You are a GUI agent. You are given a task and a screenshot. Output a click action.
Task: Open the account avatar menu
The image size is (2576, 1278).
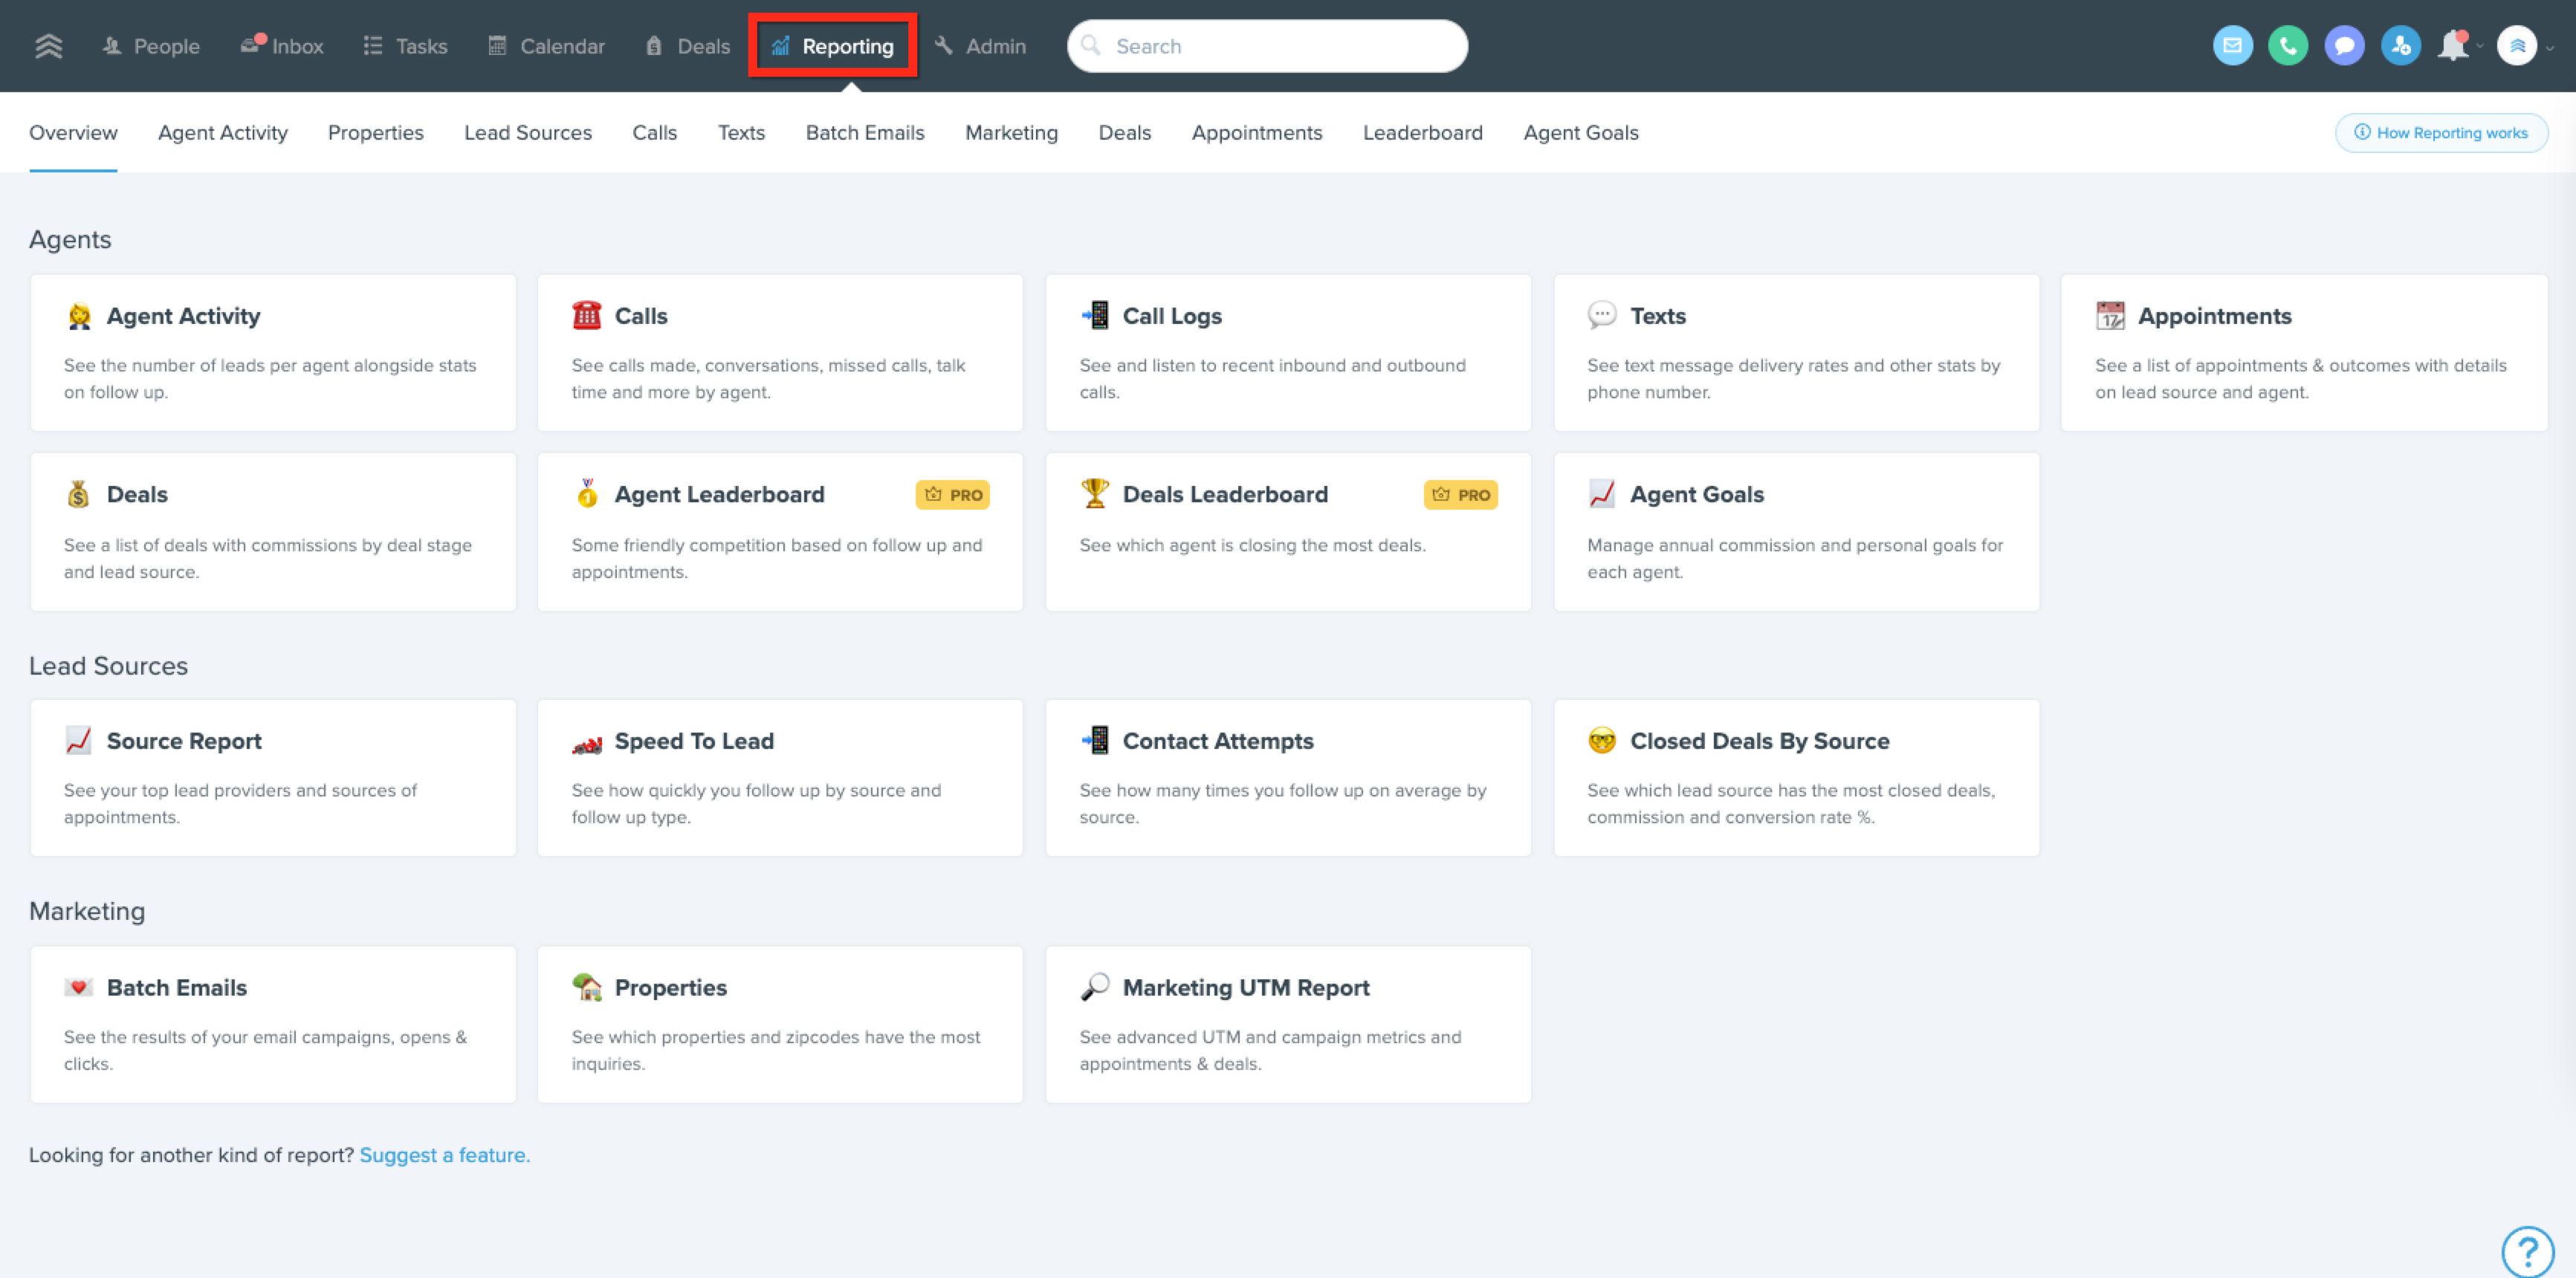click(x=2517, y=46)
